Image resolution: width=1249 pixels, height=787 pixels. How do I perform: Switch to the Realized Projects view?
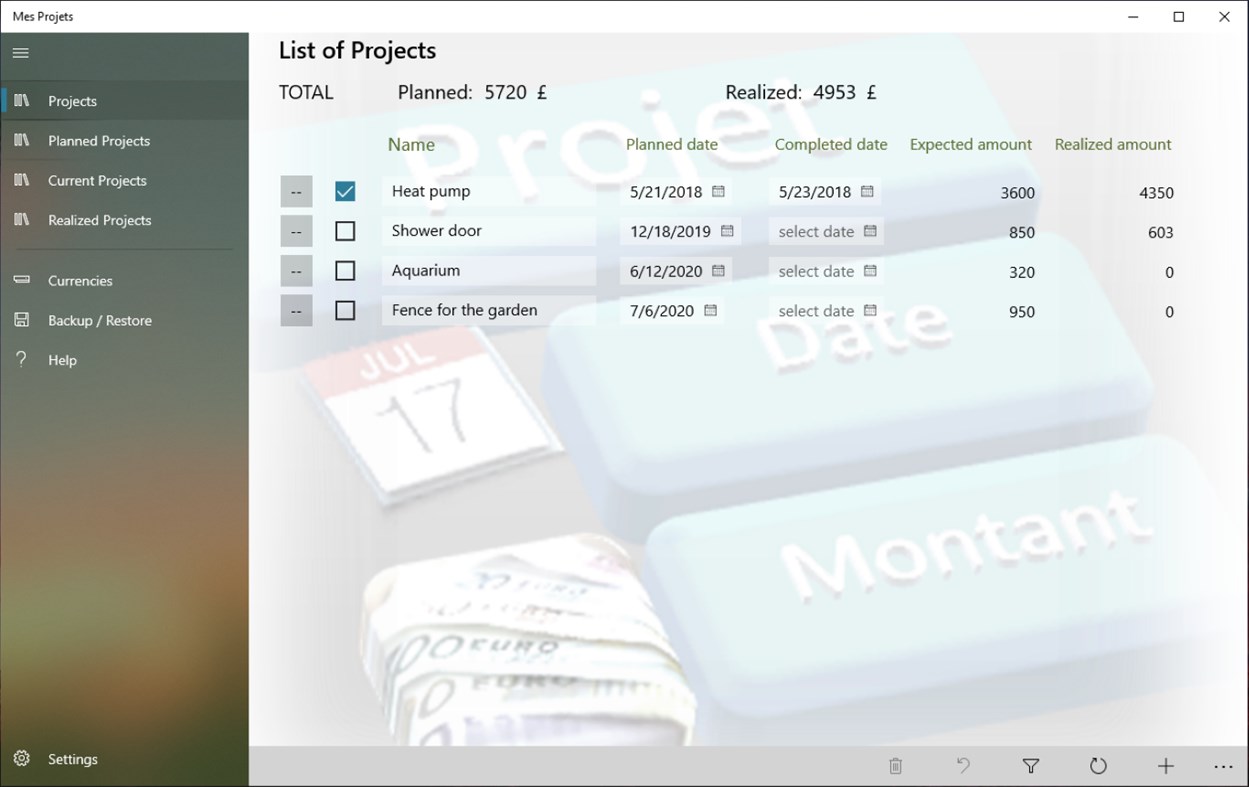tap(99, 220)
